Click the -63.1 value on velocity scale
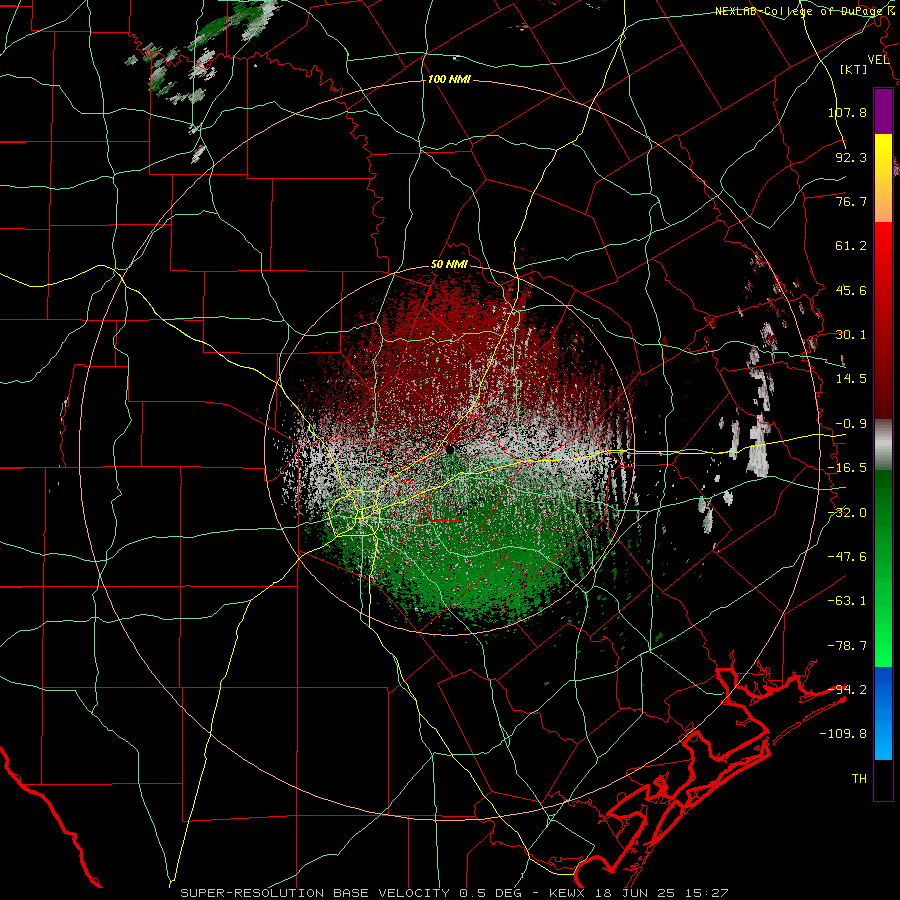900x900 pixels. point(847,601)
